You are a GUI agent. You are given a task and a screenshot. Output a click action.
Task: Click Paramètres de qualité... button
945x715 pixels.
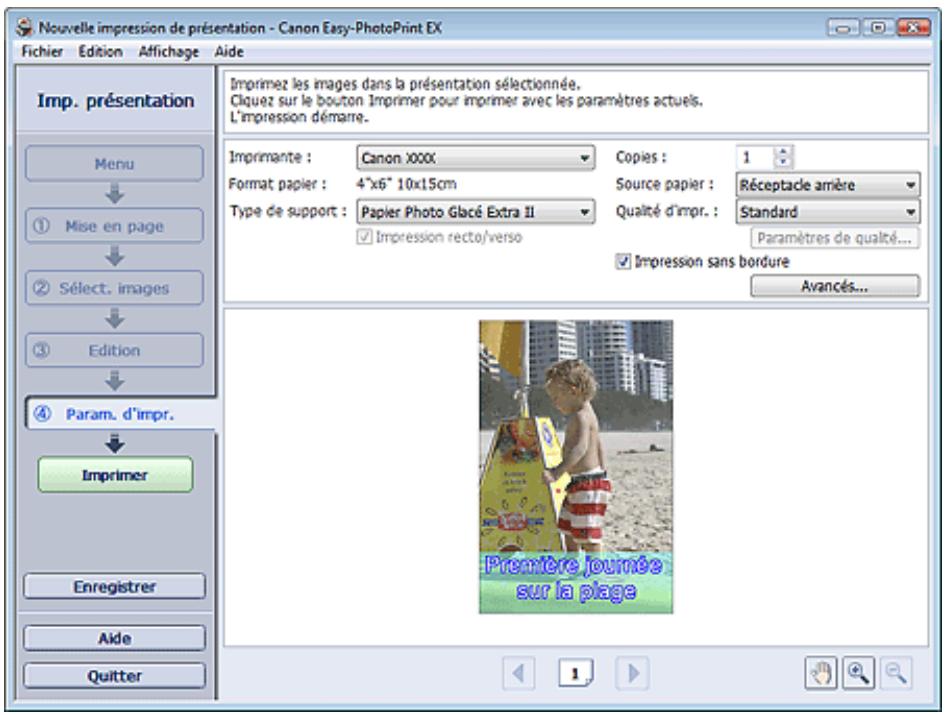(835, 238)
